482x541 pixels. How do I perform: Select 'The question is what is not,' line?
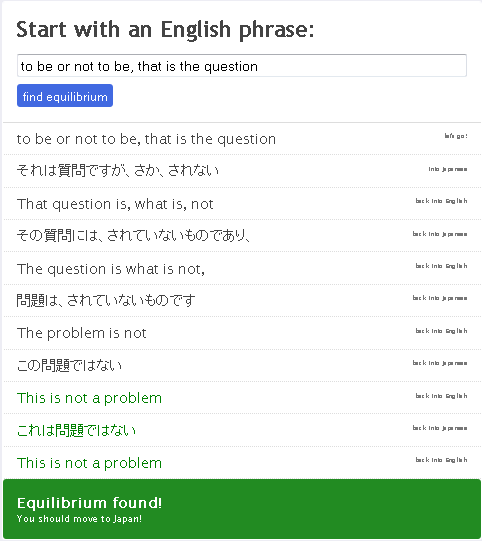click(111, 269)
